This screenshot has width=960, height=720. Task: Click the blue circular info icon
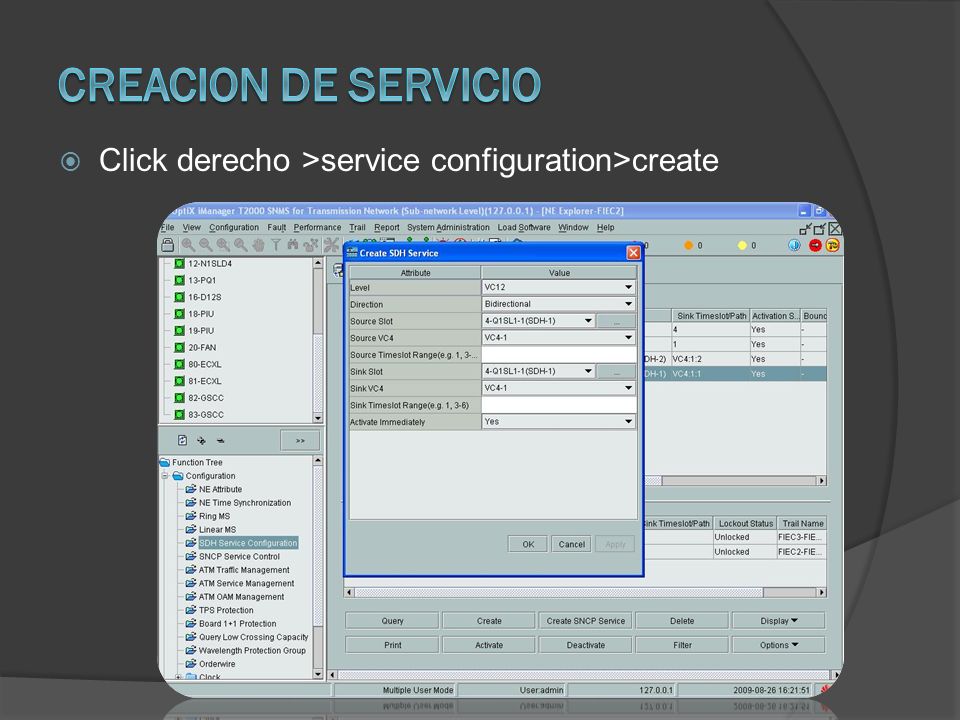click(x=795, y=245)
